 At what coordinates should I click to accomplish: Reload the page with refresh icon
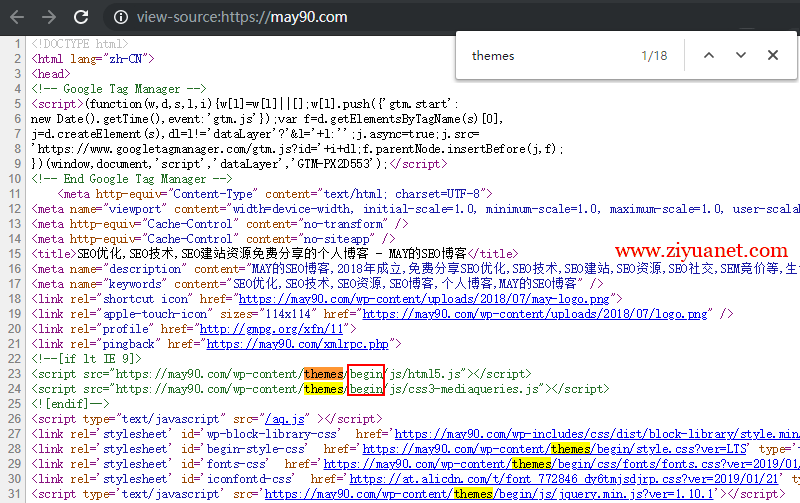click(81, 17)
